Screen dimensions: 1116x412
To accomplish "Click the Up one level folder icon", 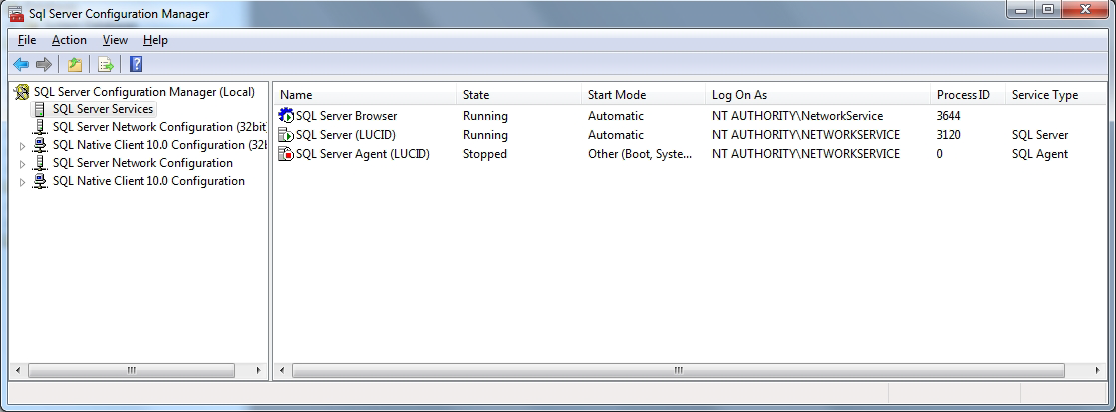I will pyautogui.click(x=75, y=65).
